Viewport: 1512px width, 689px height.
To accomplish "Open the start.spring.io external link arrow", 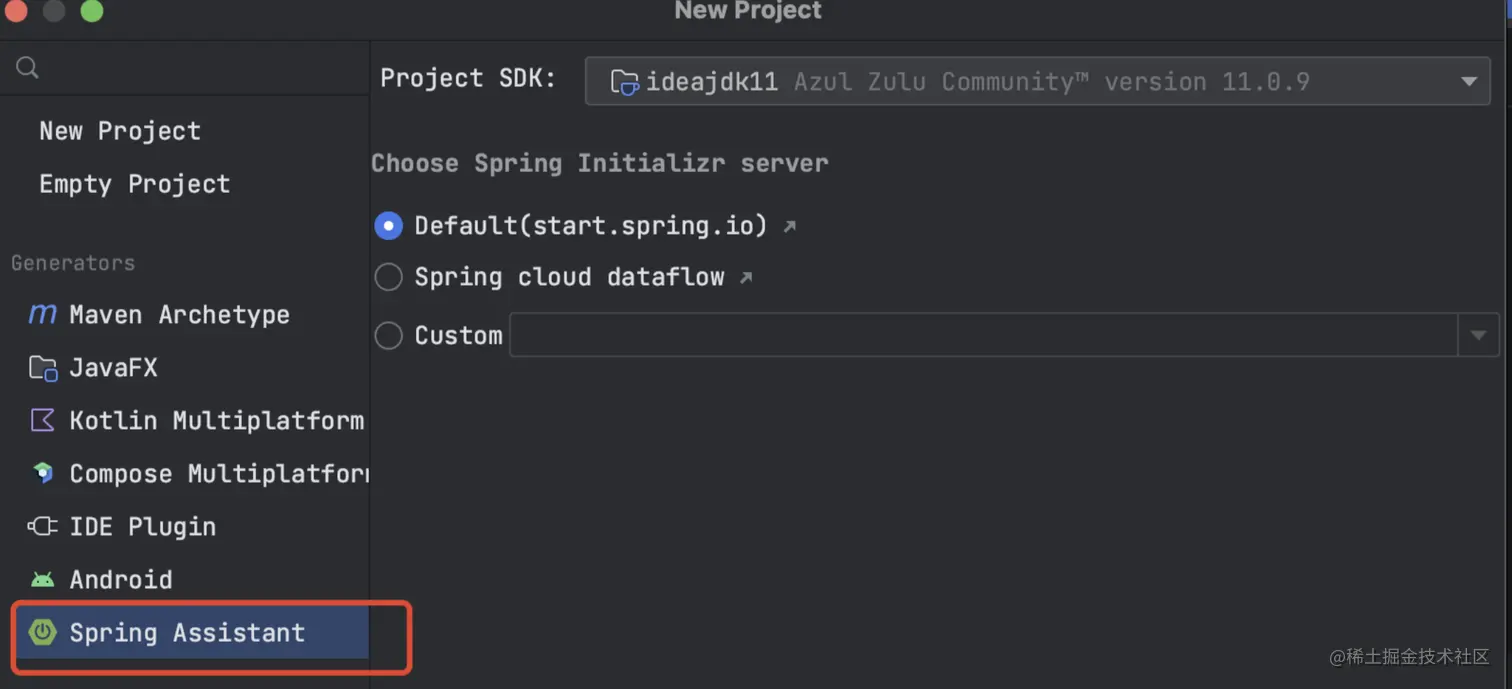I will [789, 227].
